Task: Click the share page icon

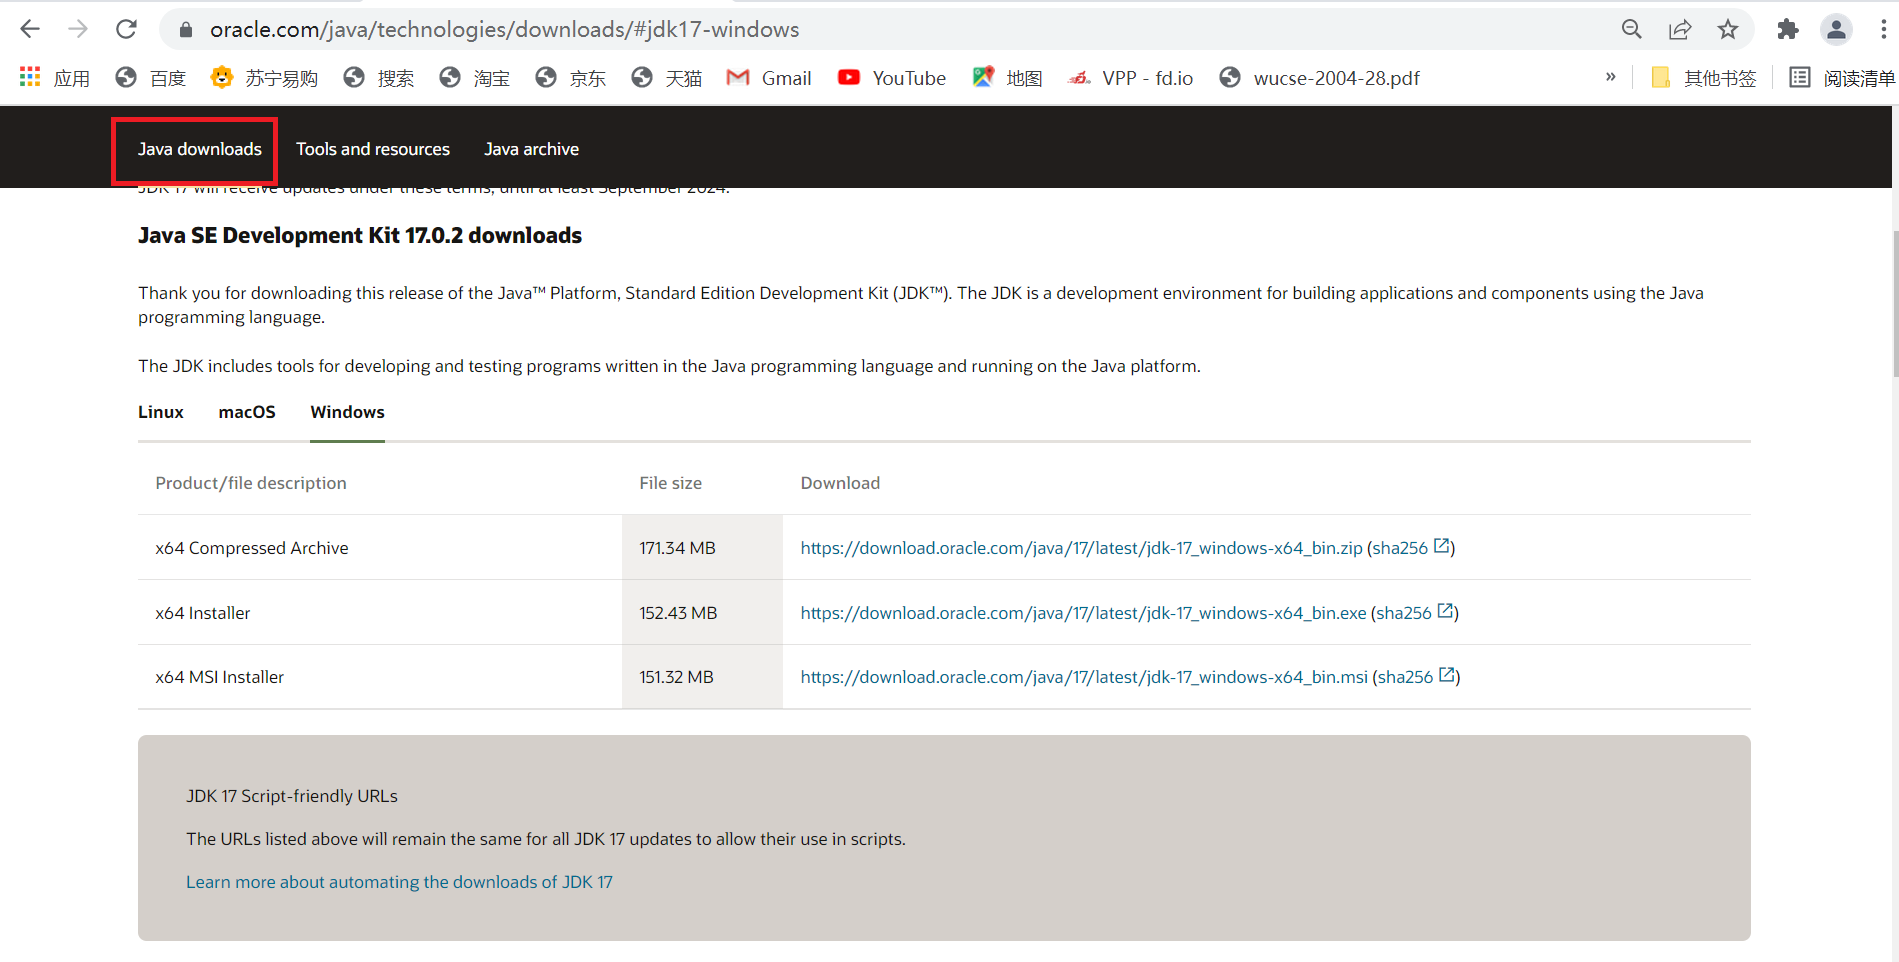Action: (1680, 30)
